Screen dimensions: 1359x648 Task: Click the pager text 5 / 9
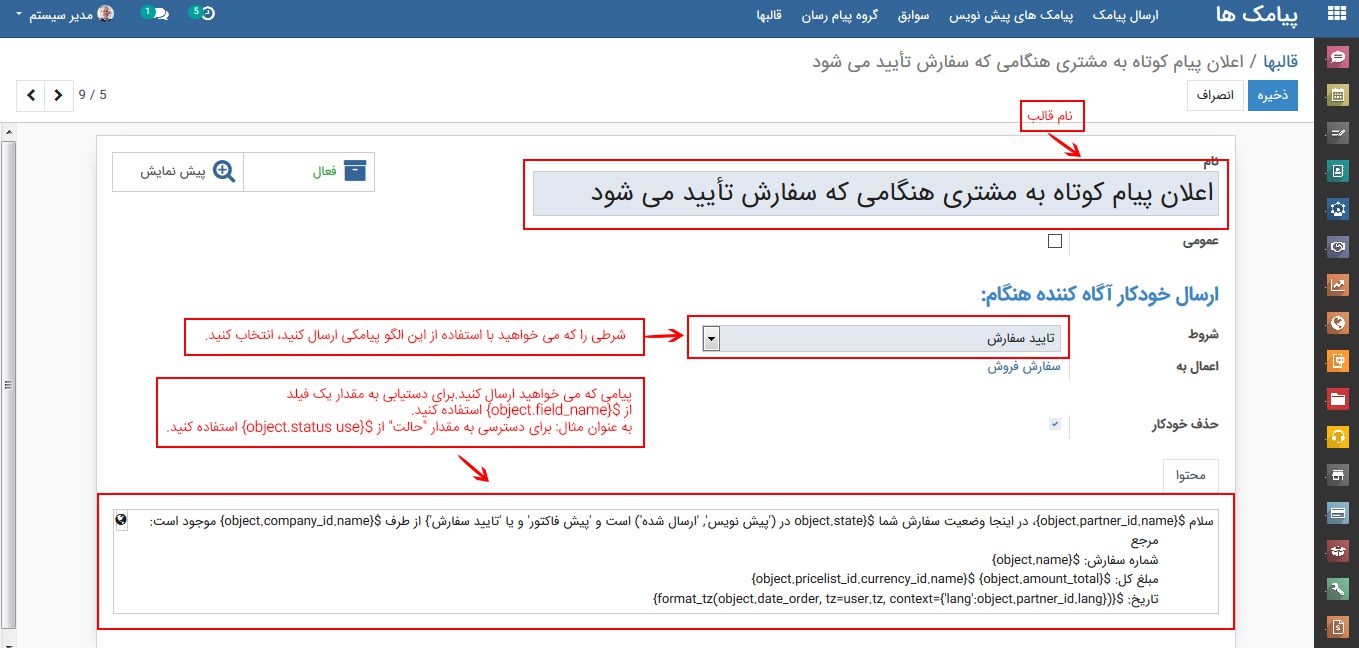92,95
